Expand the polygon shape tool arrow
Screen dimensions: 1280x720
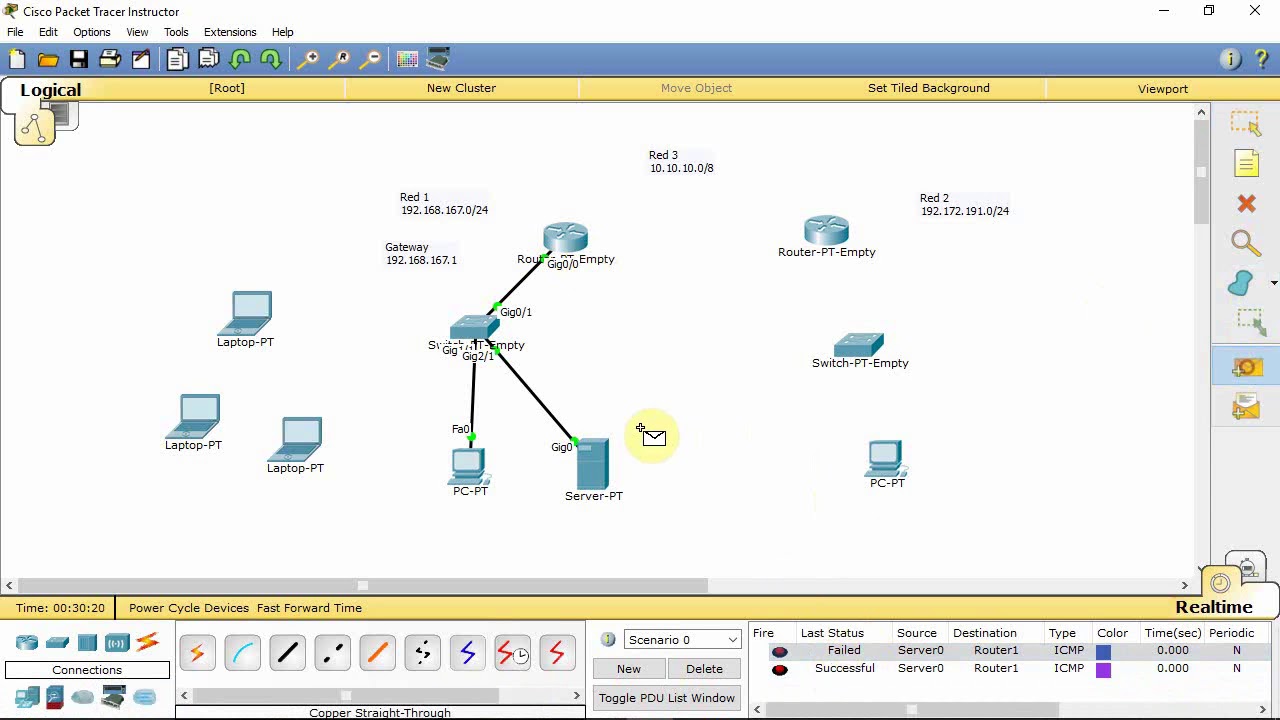pos(1273,284)
